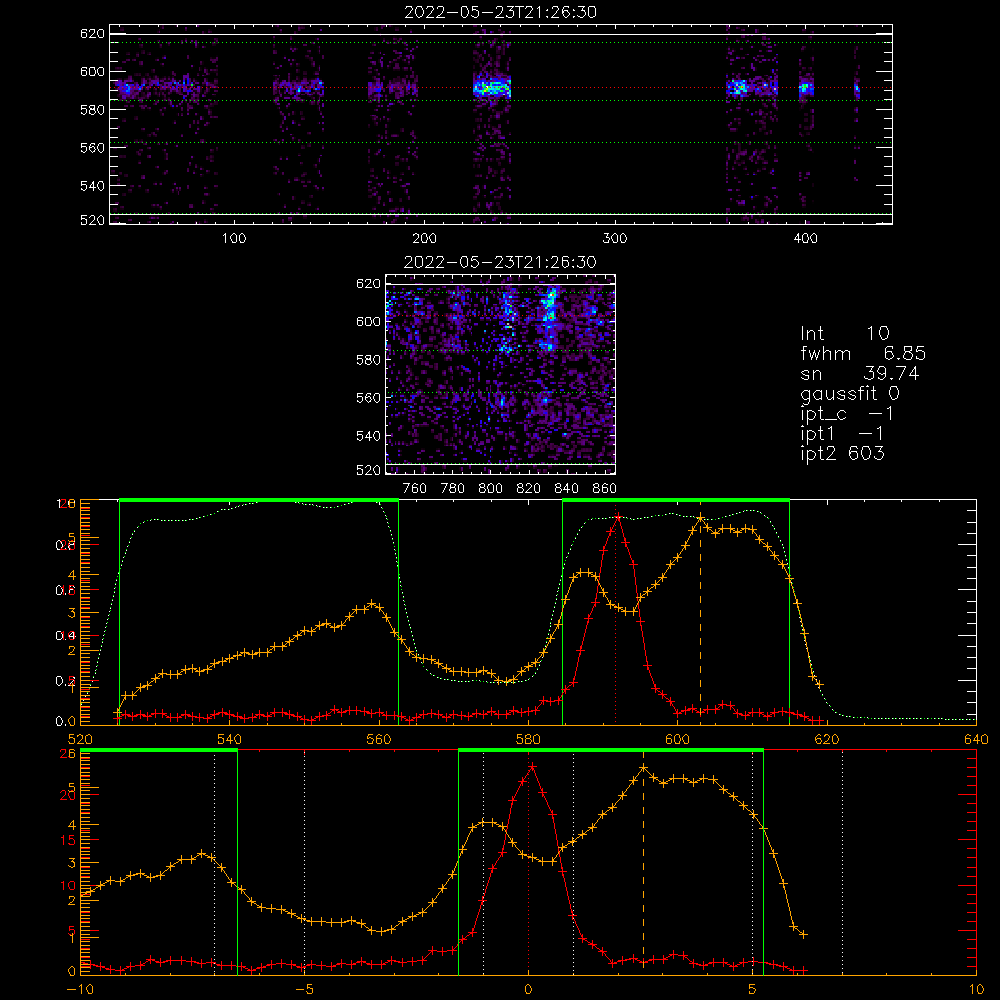The width and height of the screenshot is (1000, 1000).
Task: Click x-axis label 860 in middle image
Action: click(605, 489)
